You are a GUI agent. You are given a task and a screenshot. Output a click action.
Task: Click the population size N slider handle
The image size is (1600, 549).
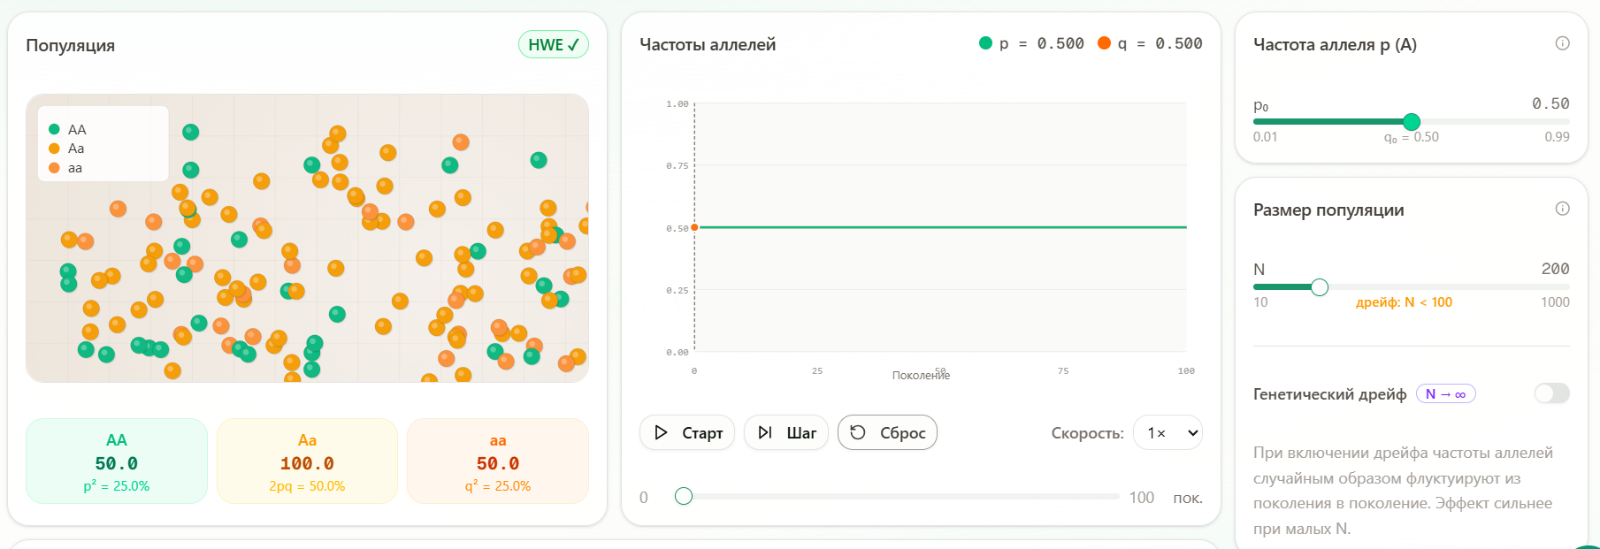[x=1320, y=287]
